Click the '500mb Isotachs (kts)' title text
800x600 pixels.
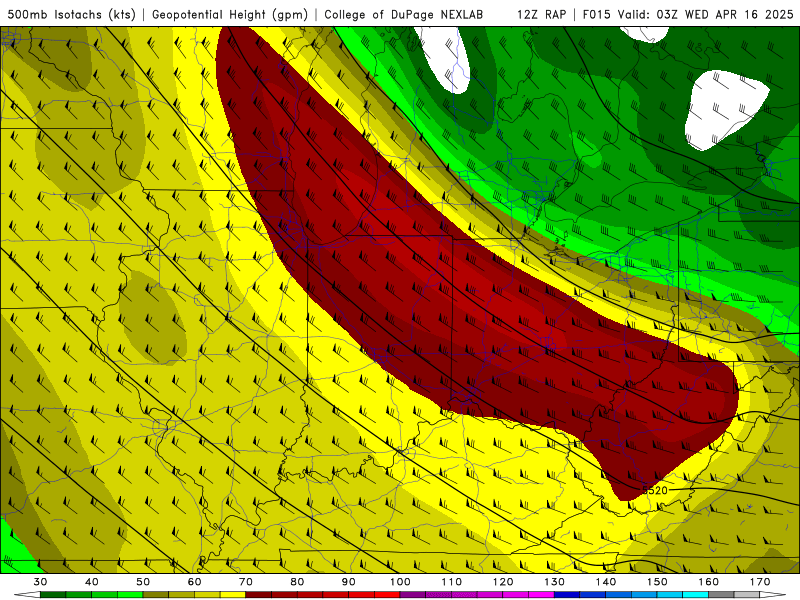click(x=71, y=15)
